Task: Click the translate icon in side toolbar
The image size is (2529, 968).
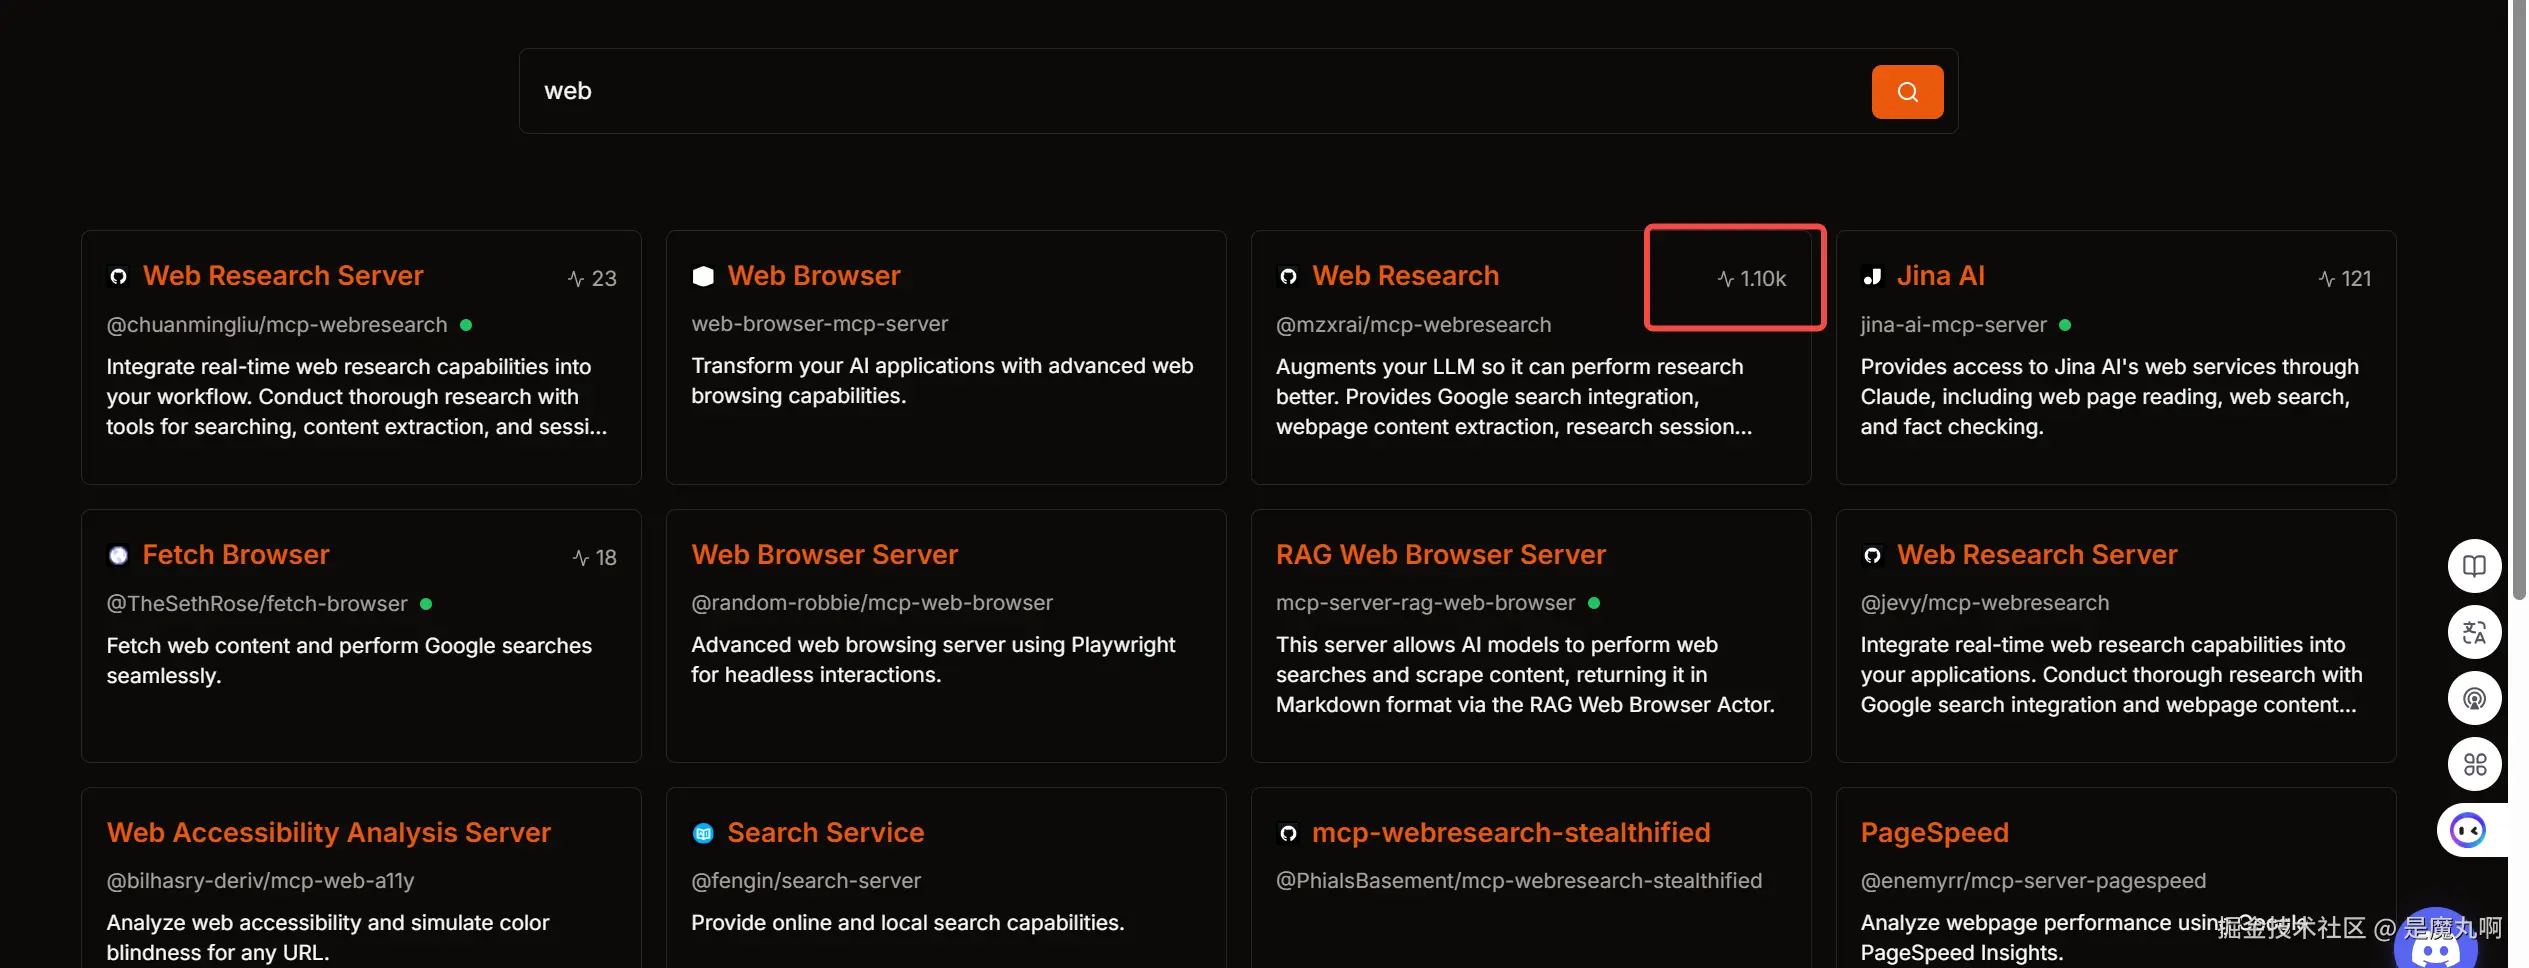Action: pyautogui.click(x=2474, y=633)
